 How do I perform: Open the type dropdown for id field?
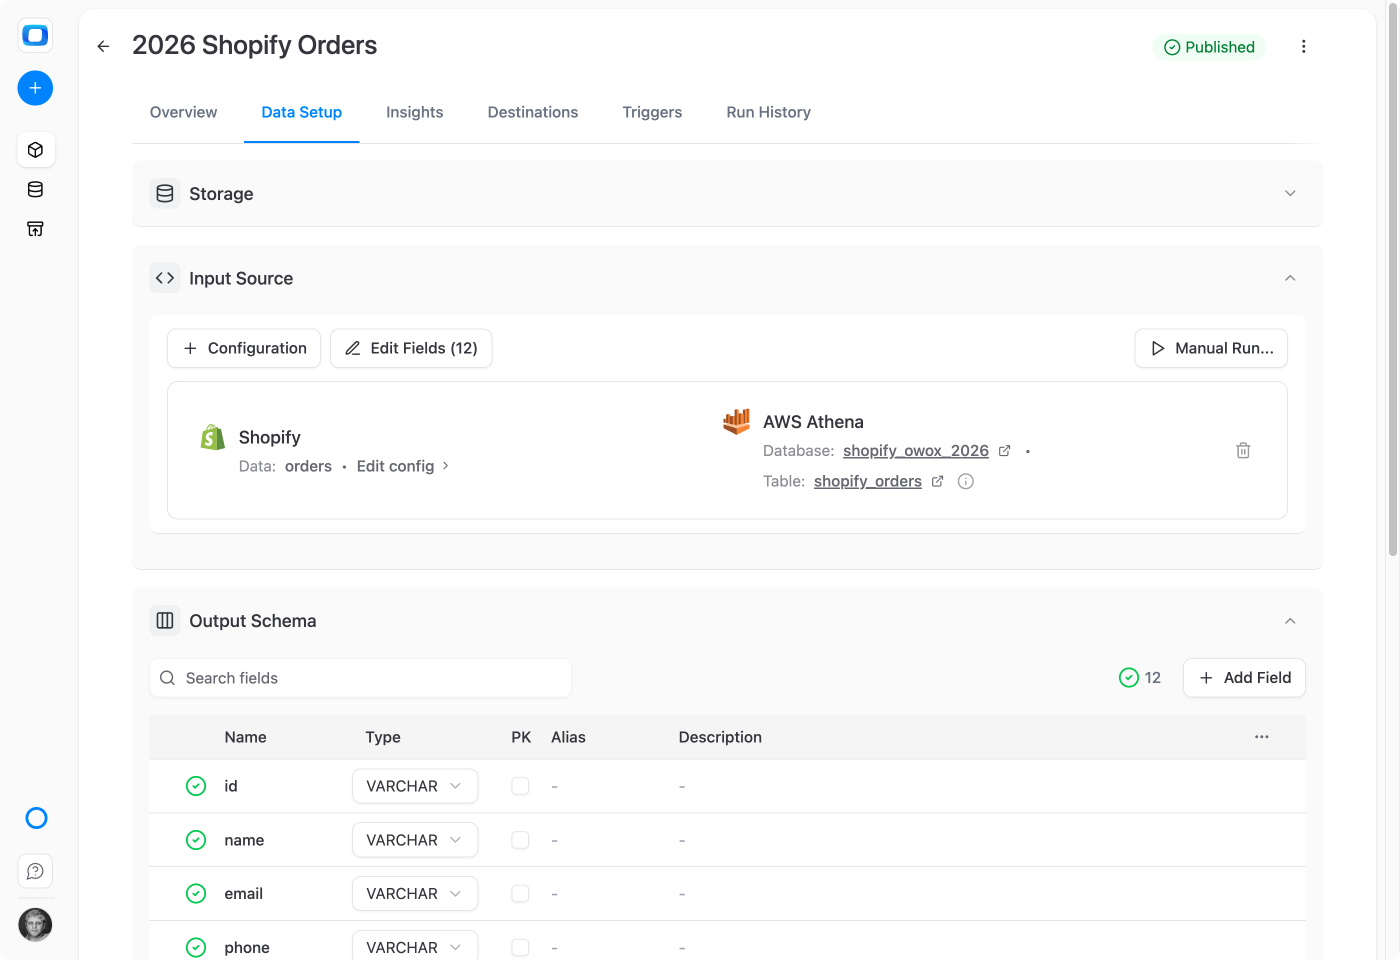pos(415,786)
